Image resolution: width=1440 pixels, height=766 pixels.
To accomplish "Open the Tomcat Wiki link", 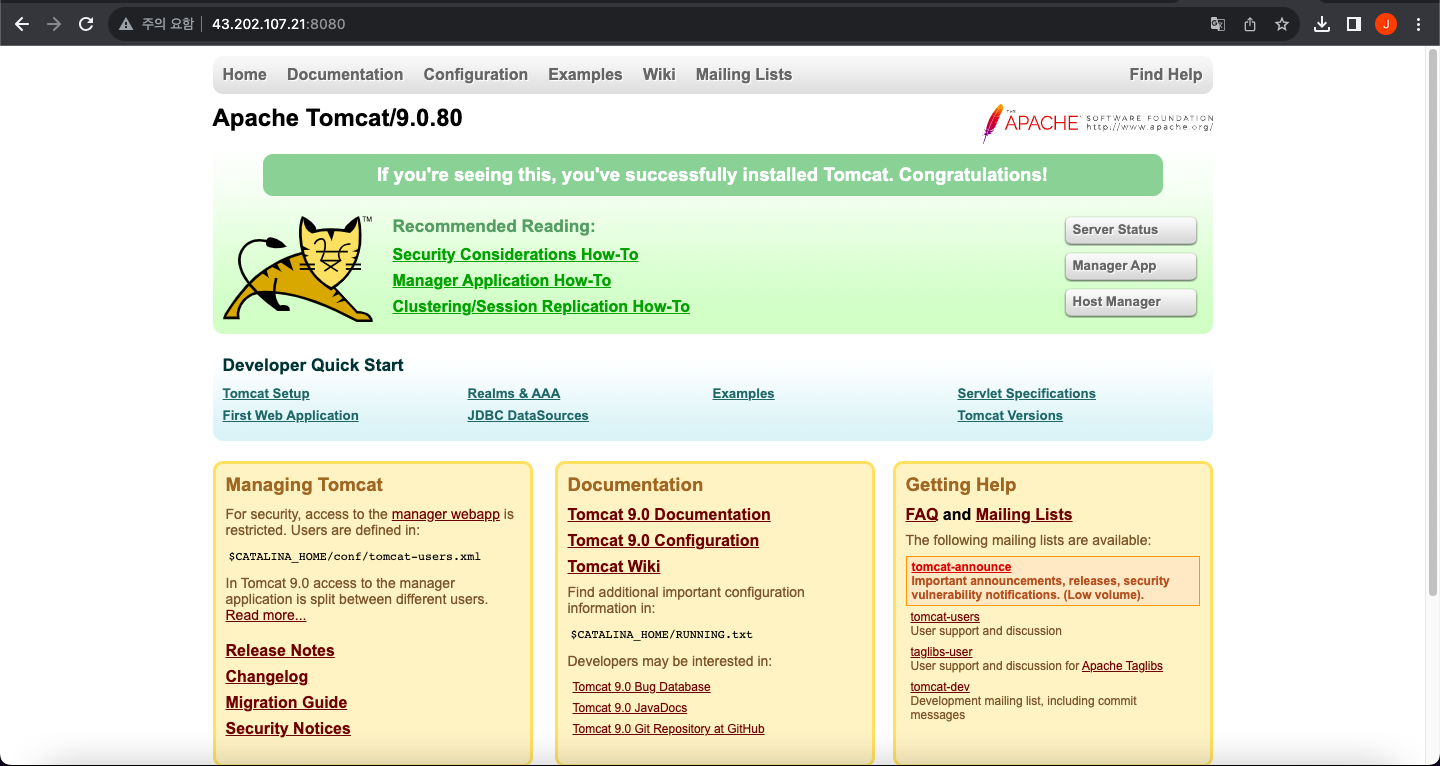I will click(614, 566).
